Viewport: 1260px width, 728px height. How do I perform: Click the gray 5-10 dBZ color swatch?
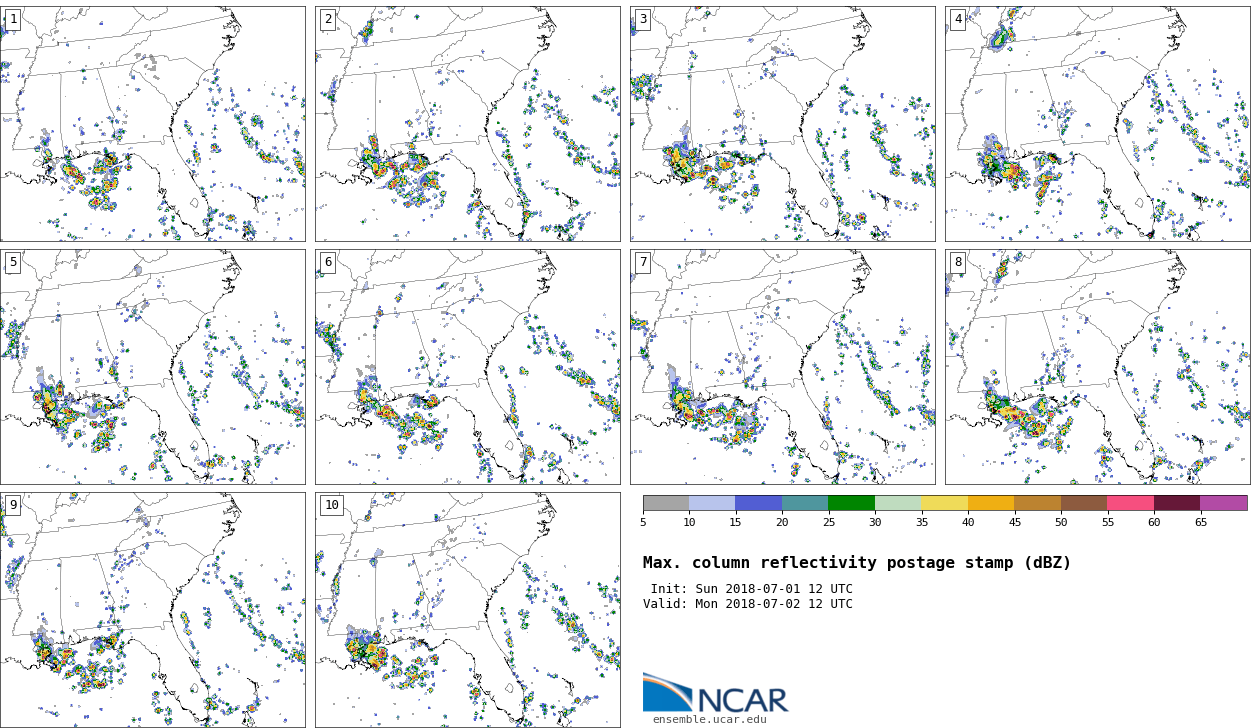(666, 503)
